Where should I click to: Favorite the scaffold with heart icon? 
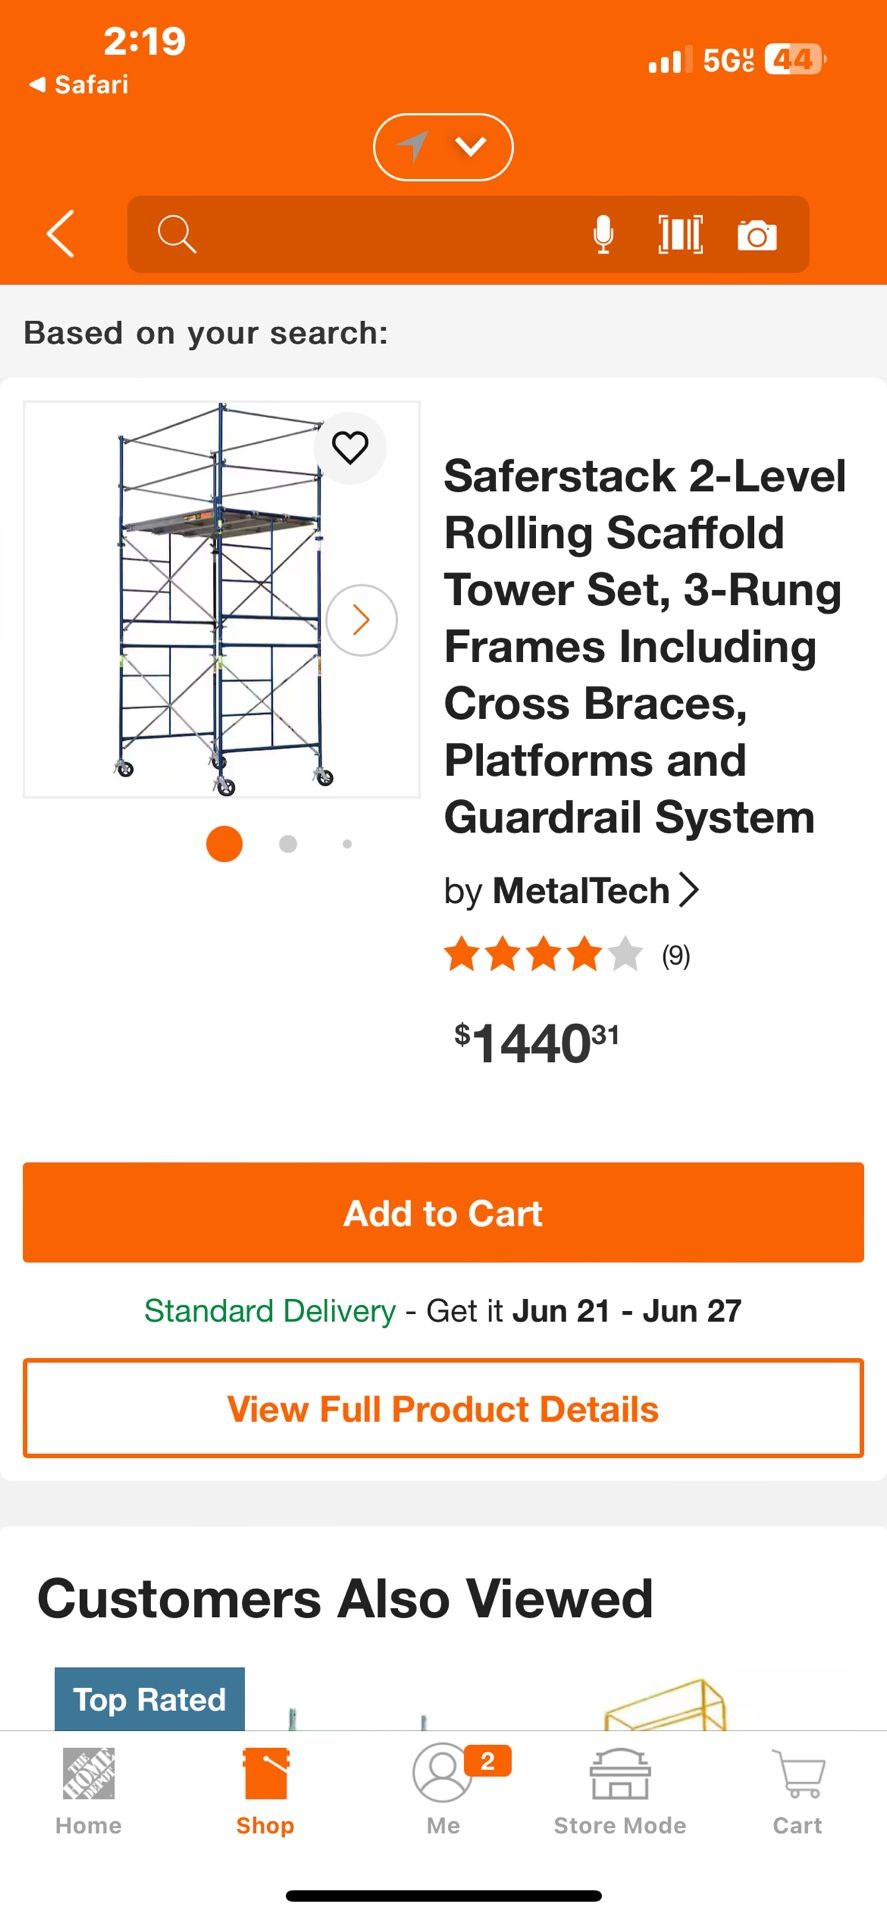[350, 447]
